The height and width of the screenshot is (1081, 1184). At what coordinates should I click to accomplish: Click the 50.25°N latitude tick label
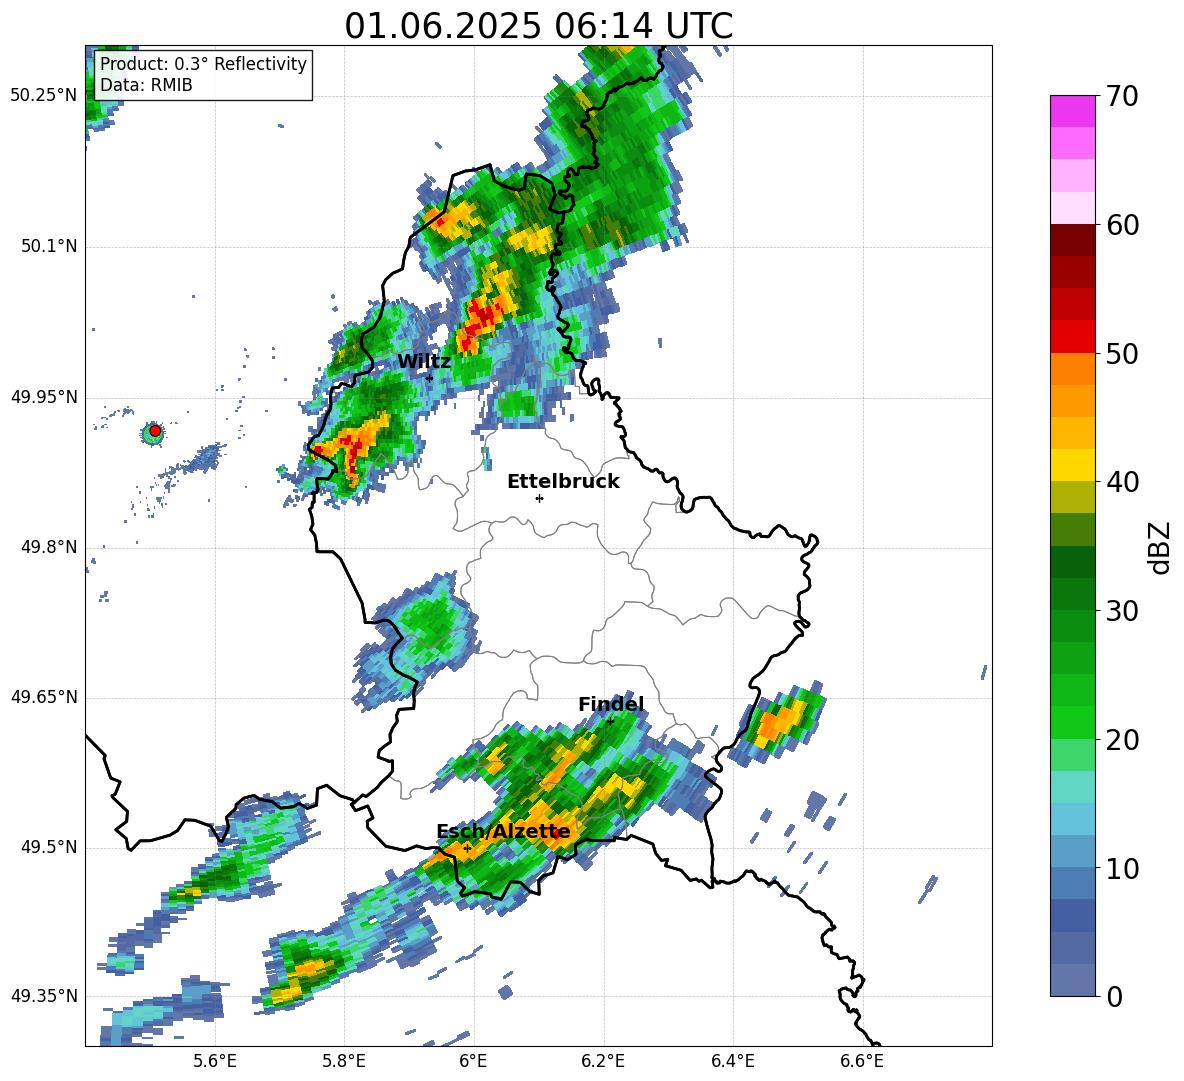pos(44,96)
